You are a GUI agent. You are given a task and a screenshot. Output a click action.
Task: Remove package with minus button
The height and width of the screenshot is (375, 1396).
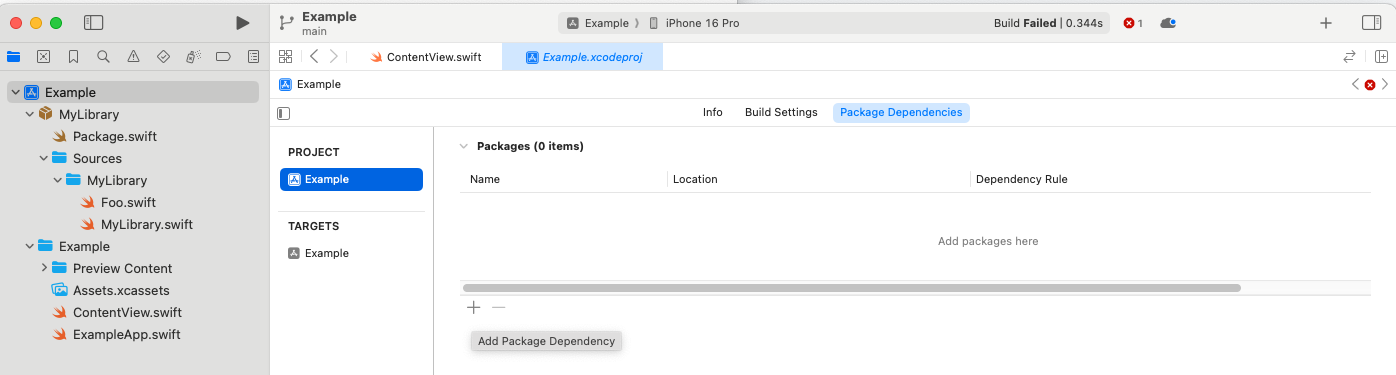click(499, 308)
